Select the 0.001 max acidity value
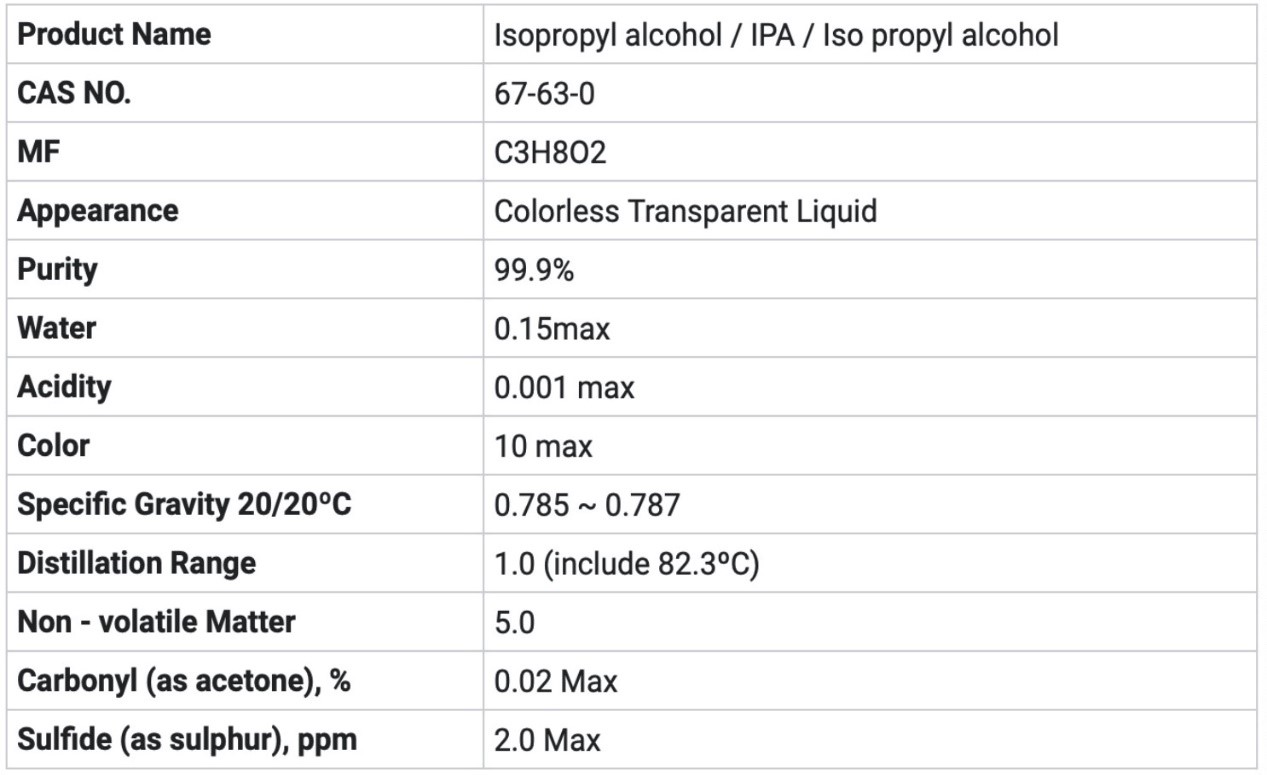This screenshot has width=1267, height=775. (x=564, y=388)
